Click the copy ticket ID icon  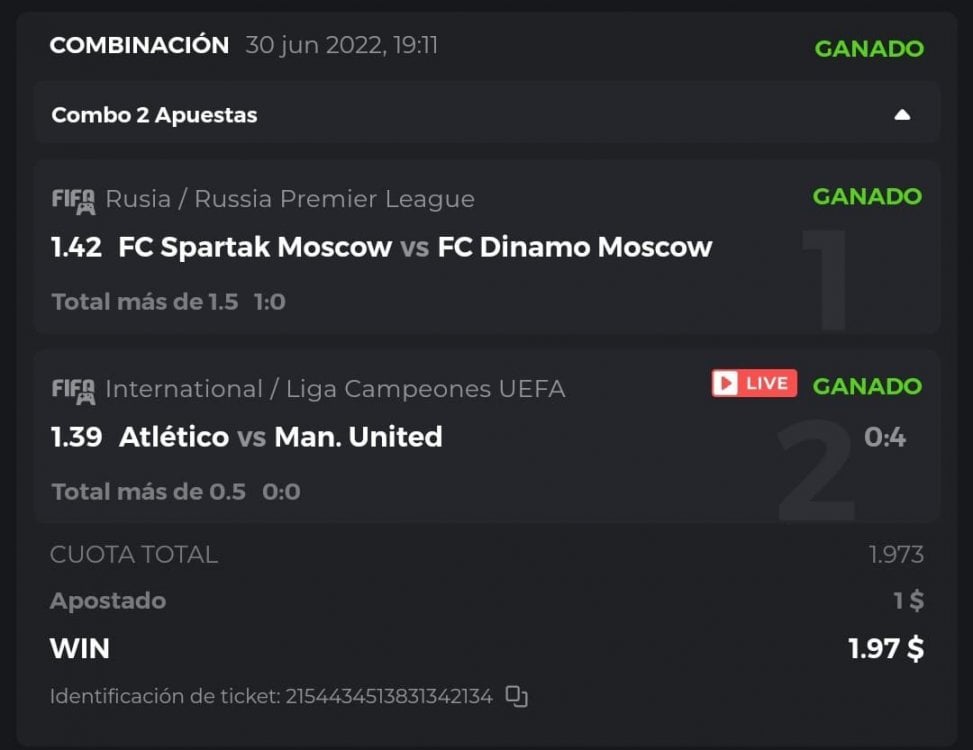pyautogui.click(x=516, y=697)
